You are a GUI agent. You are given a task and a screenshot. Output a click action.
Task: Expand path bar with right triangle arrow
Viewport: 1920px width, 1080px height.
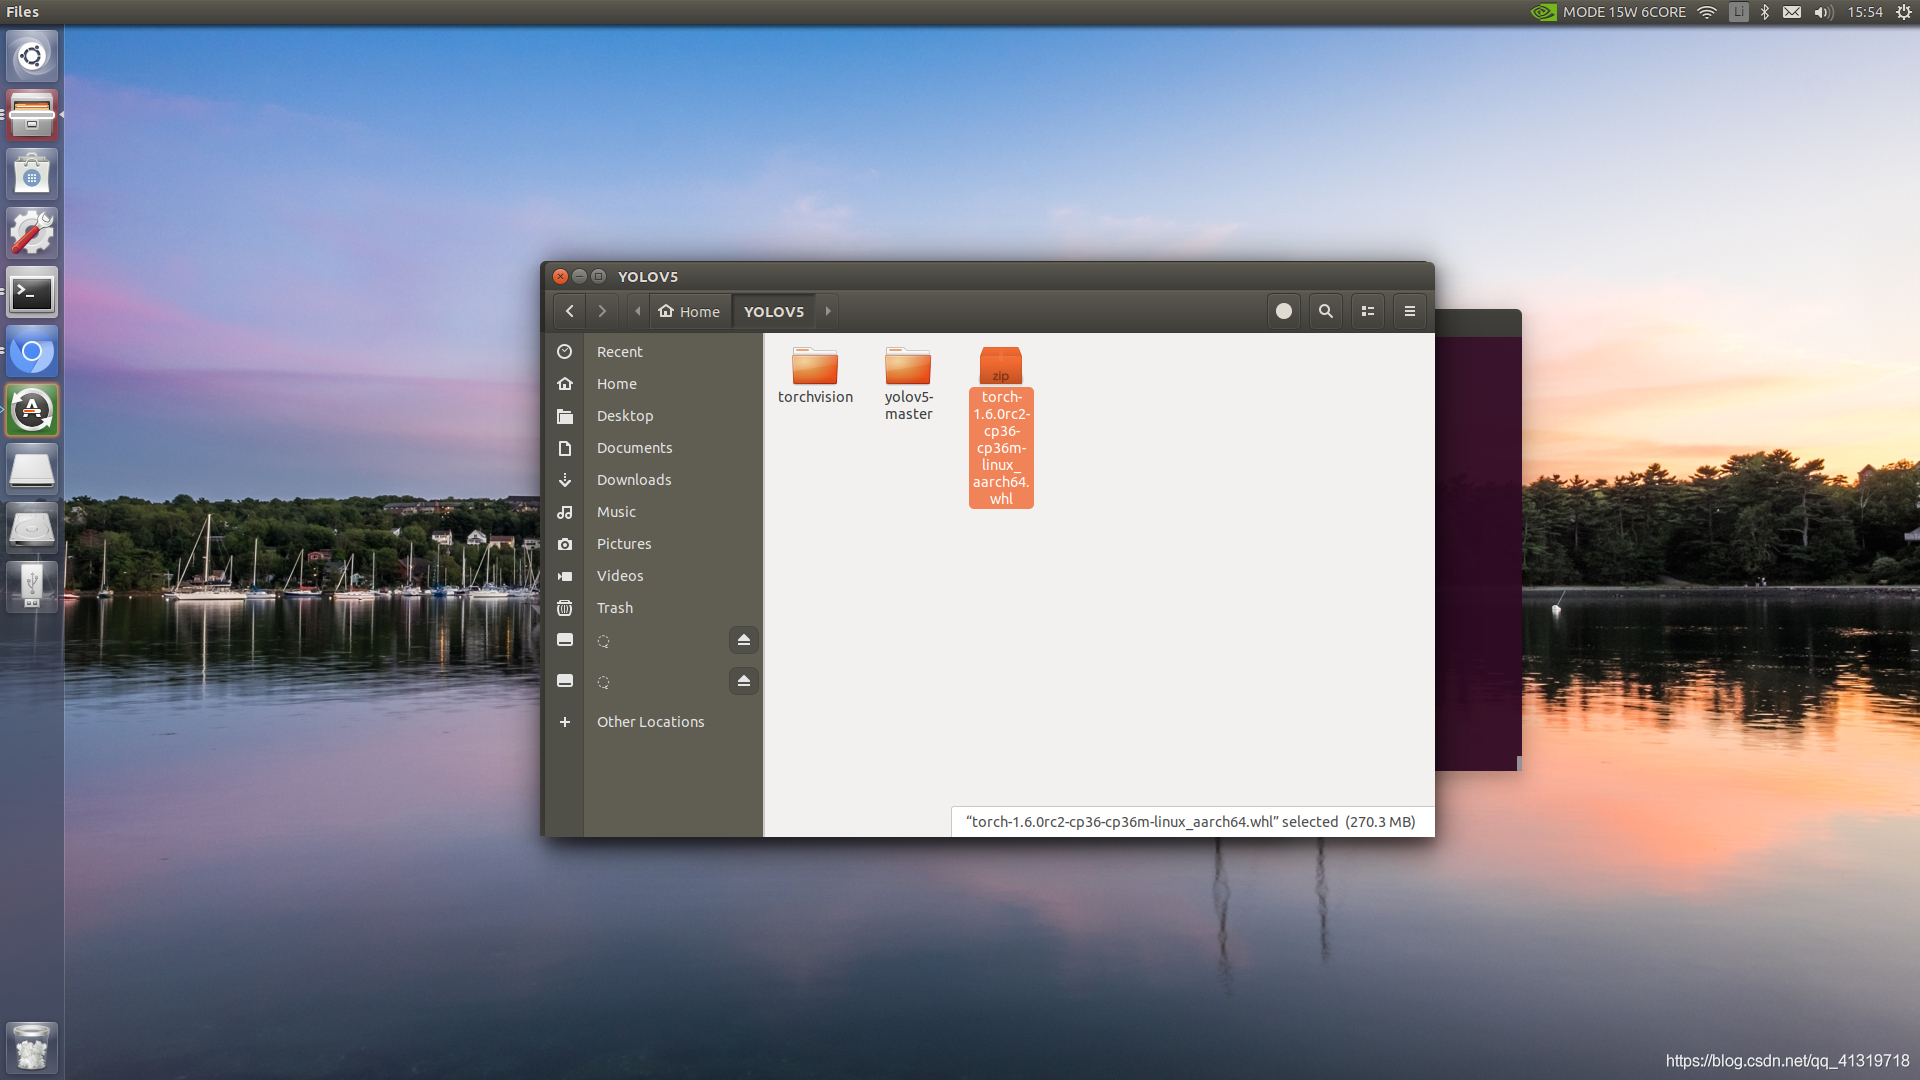pos(828,311)
